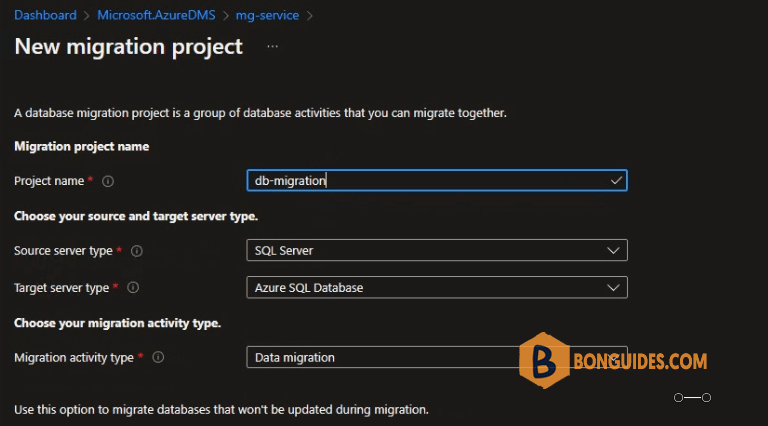Open the Dashboard breadcrumb link
The width and height of the screenshot is (768, 426).
tap(45, 15)
